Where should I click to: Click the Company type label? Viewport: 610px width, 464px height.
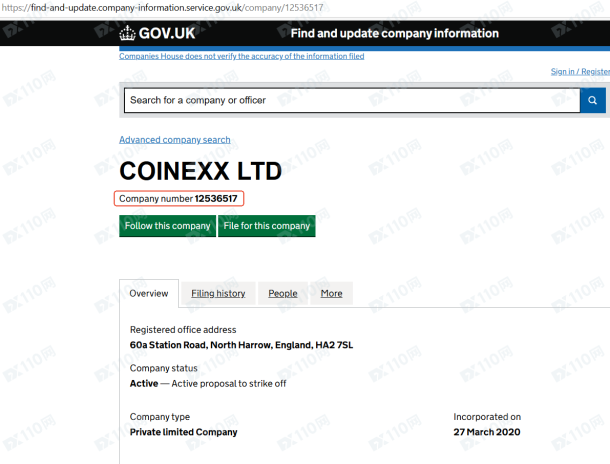(160, 417)
